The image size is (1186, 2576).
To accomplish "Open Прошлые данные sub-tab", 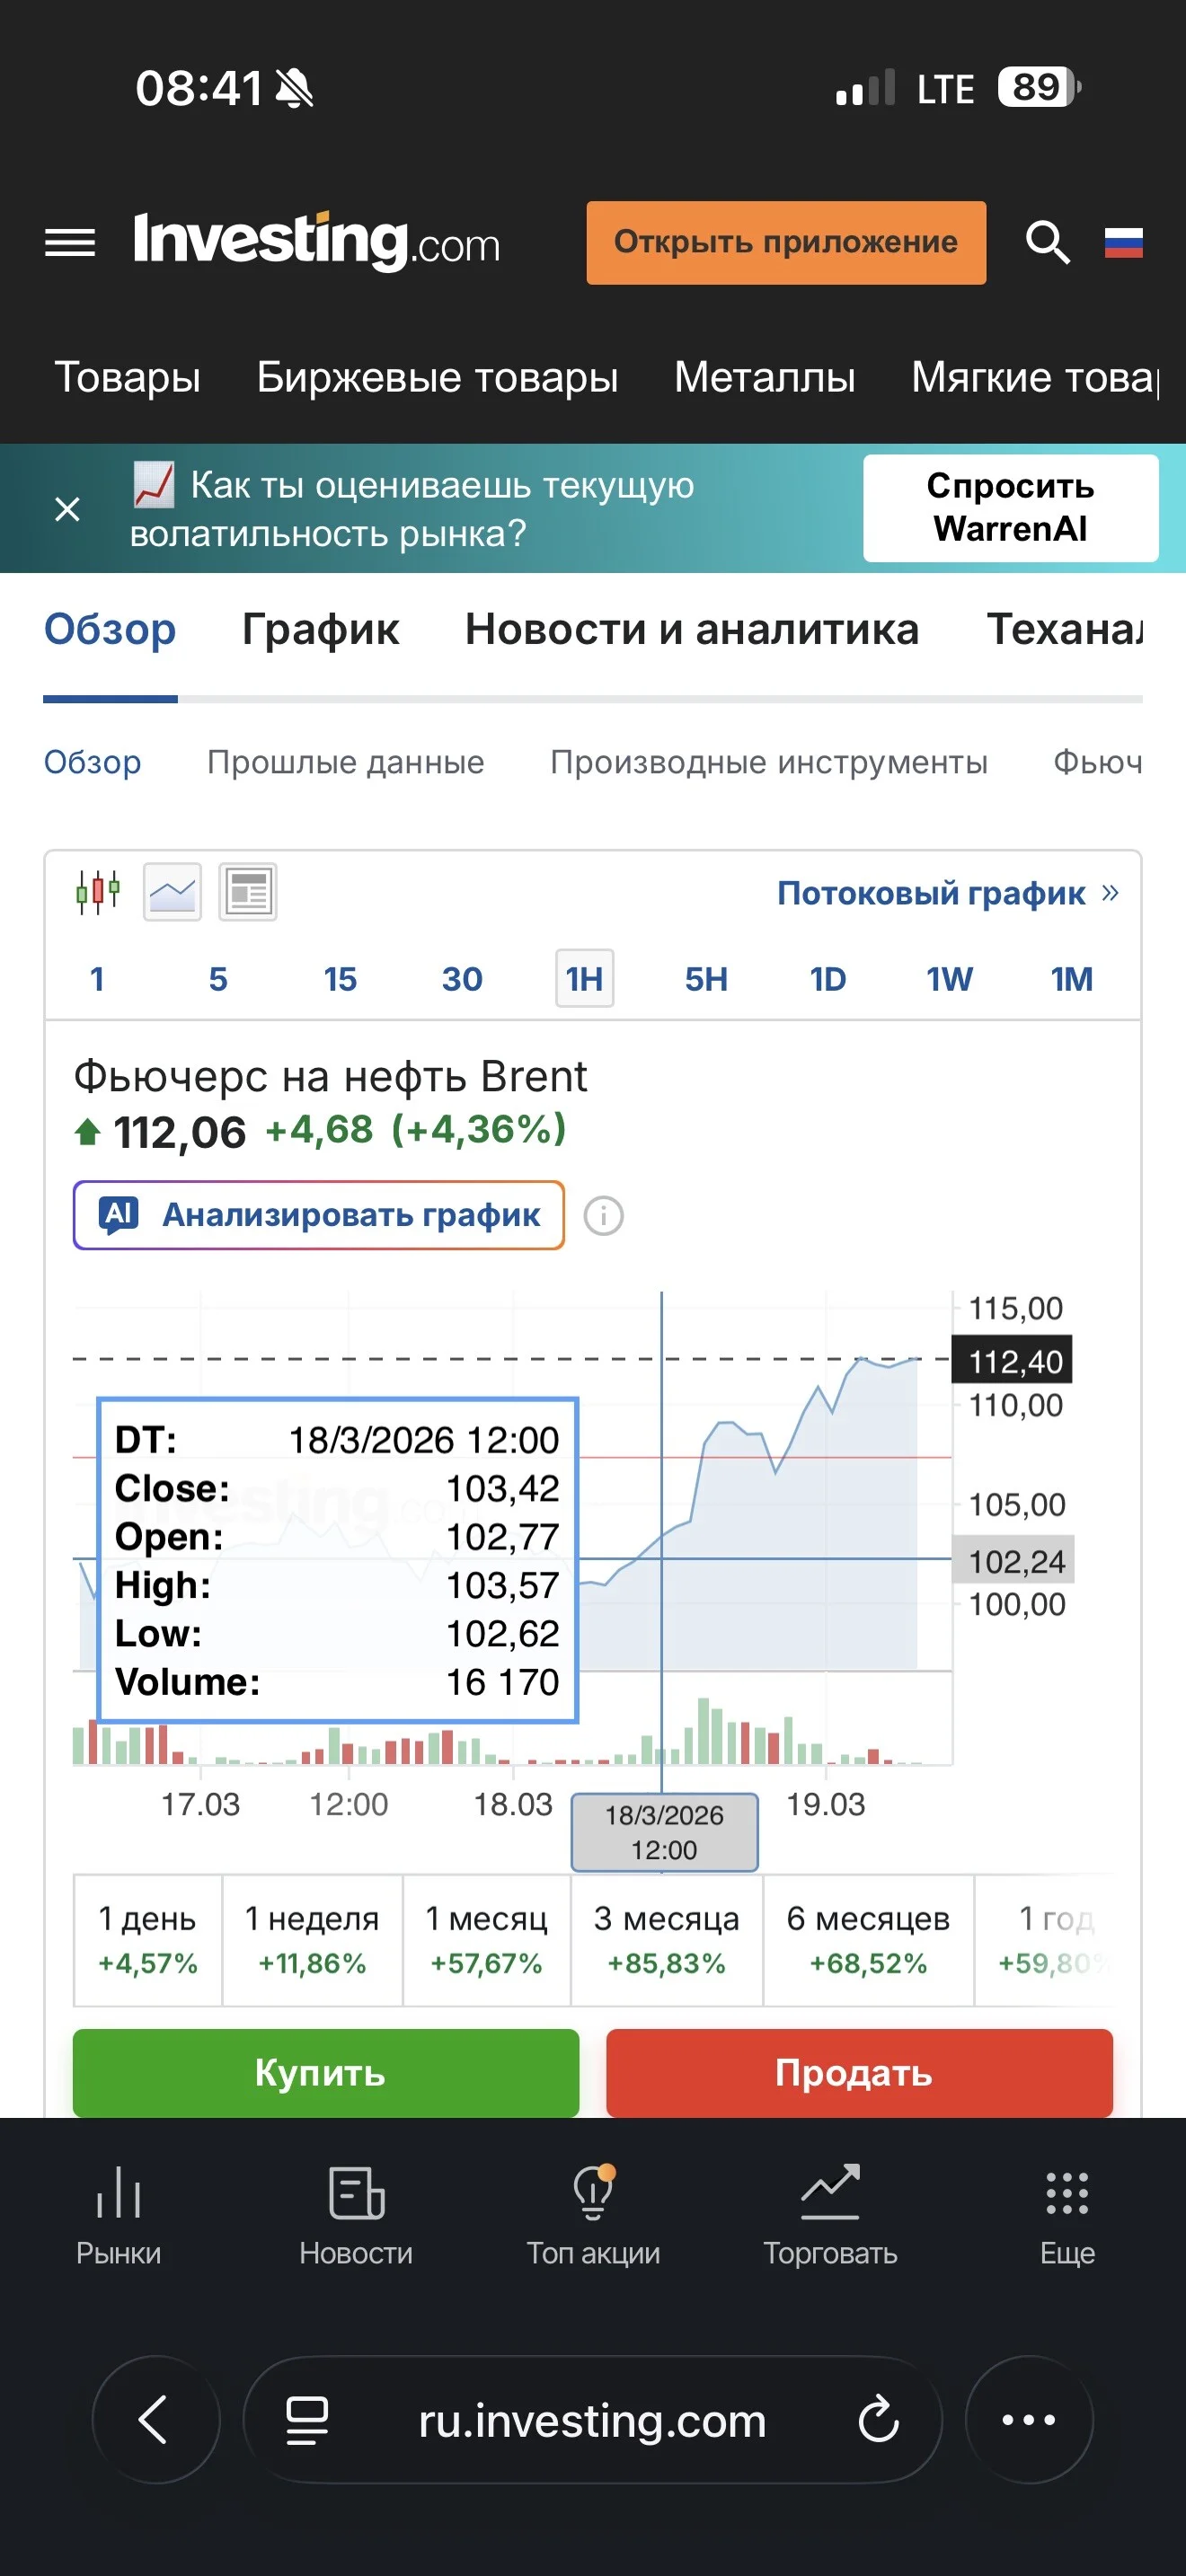I will coord(345,762).
